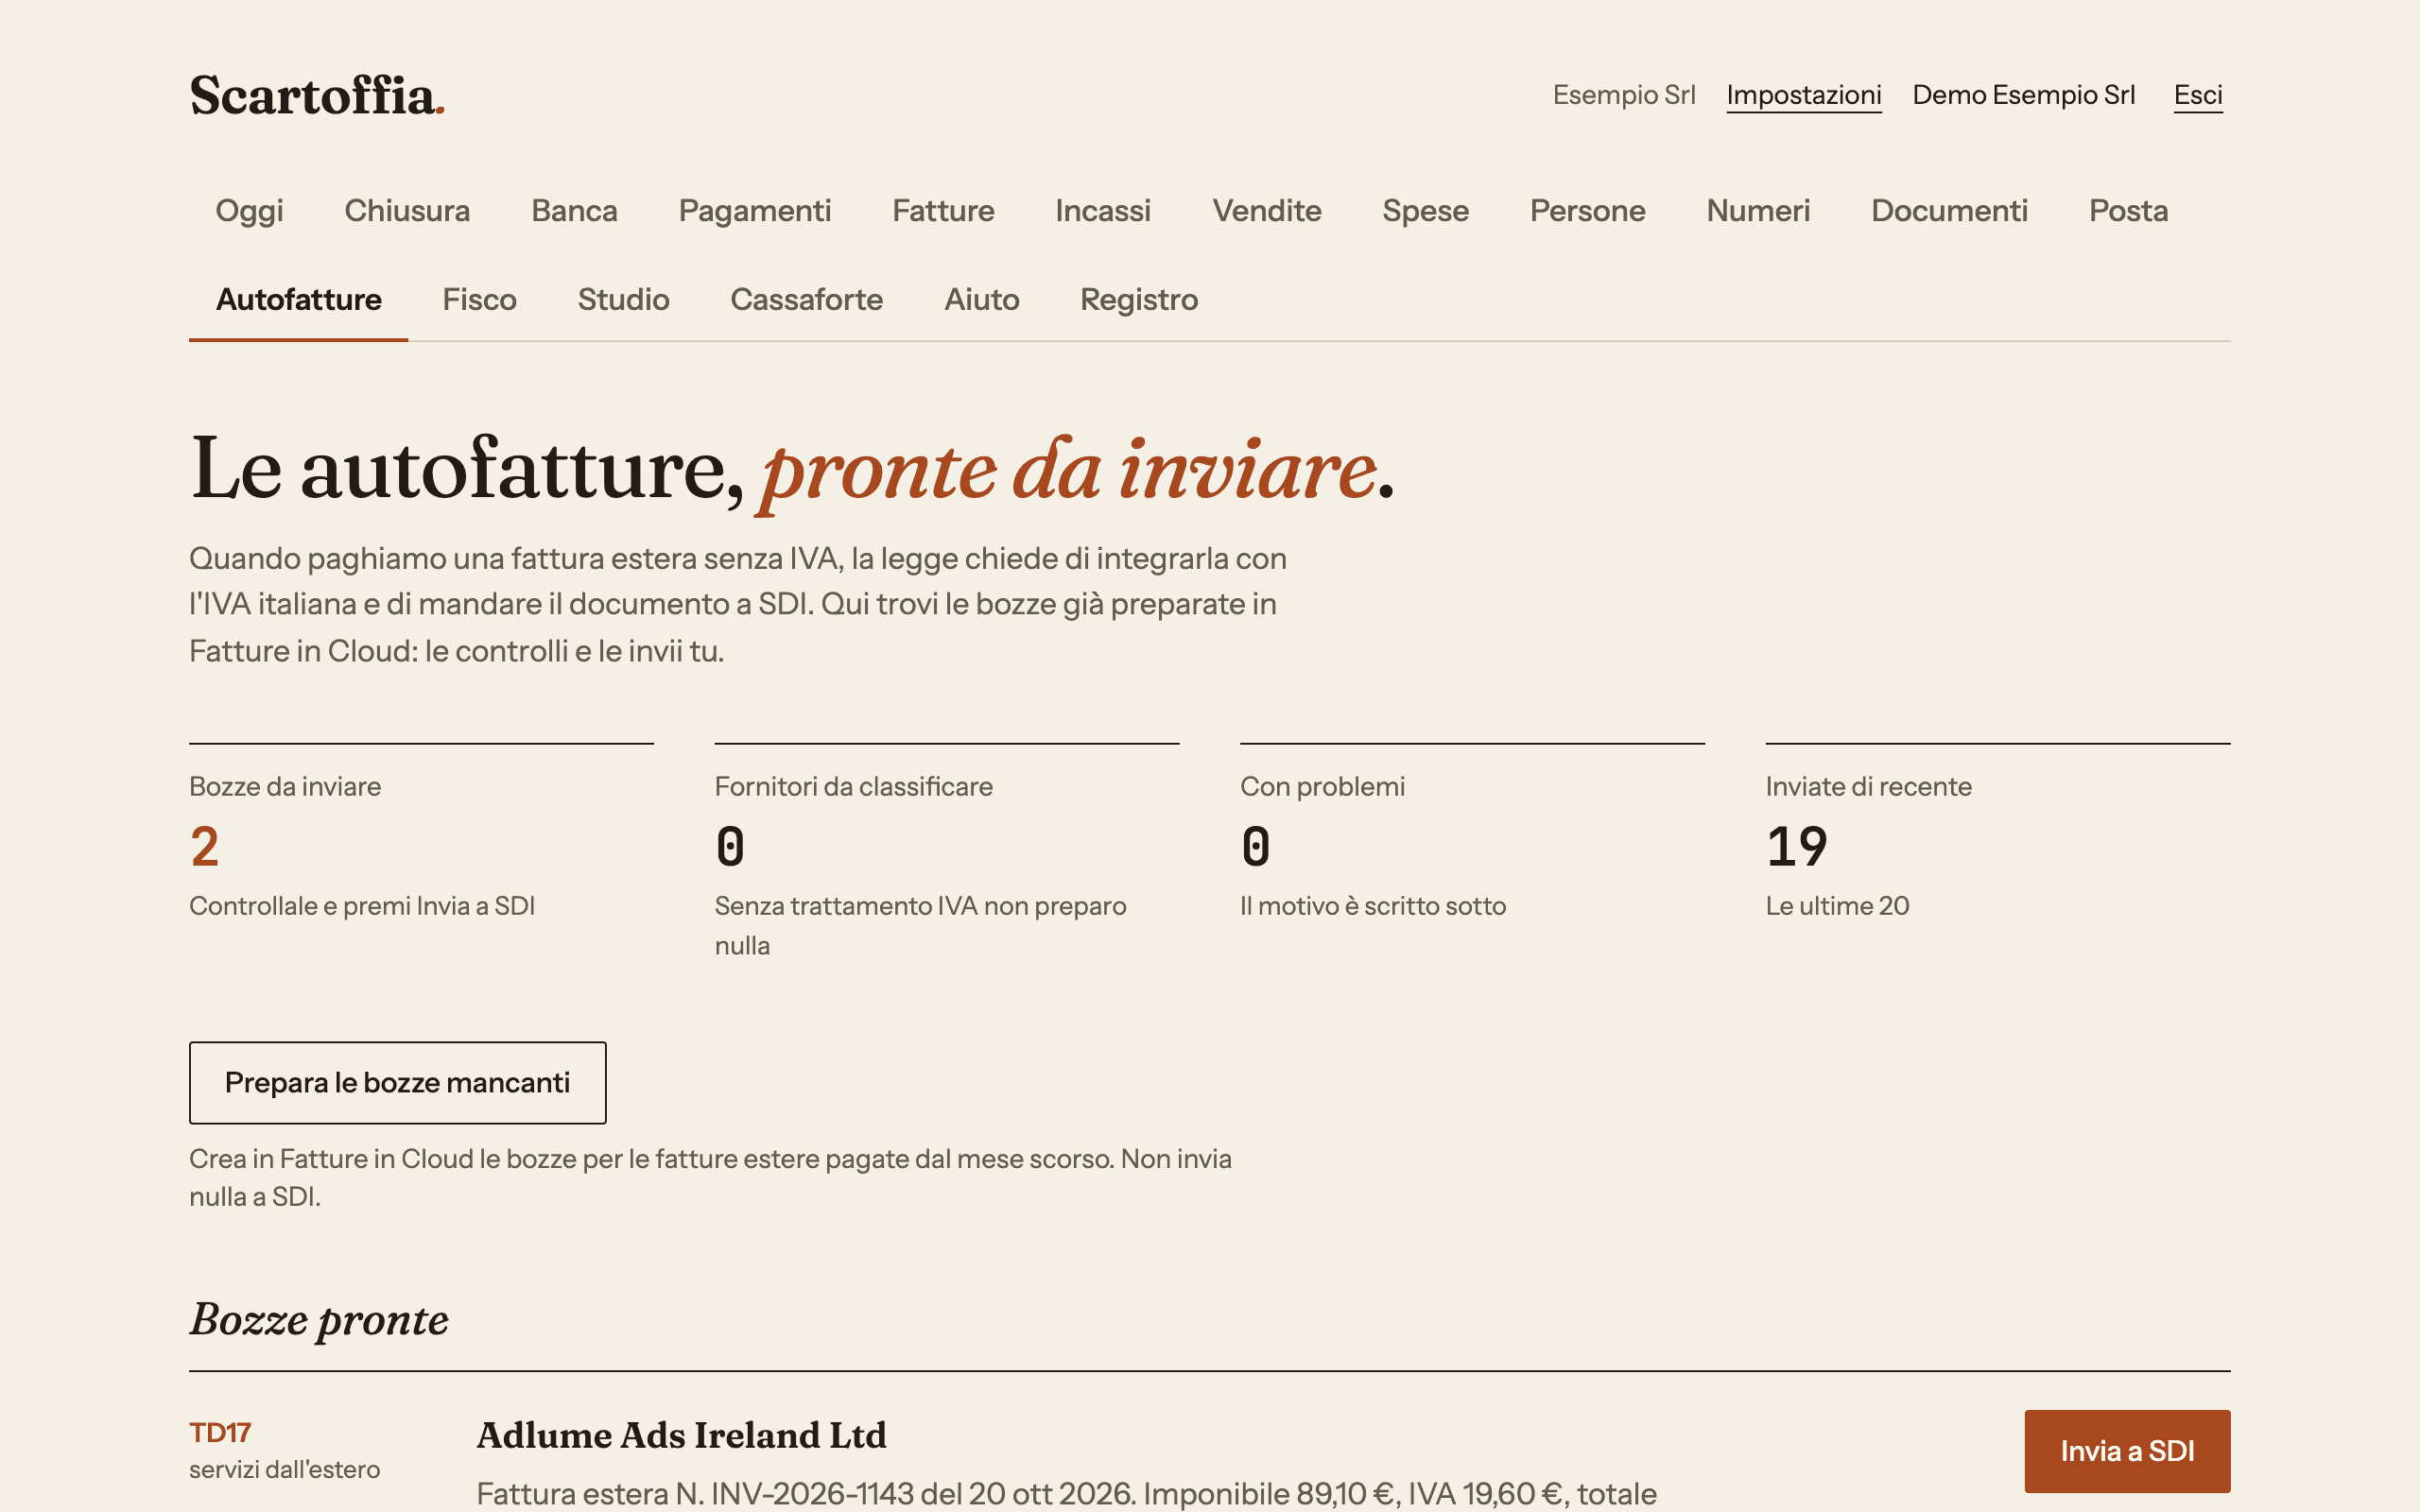Select the Autofatture tab

tap(298, 300)
